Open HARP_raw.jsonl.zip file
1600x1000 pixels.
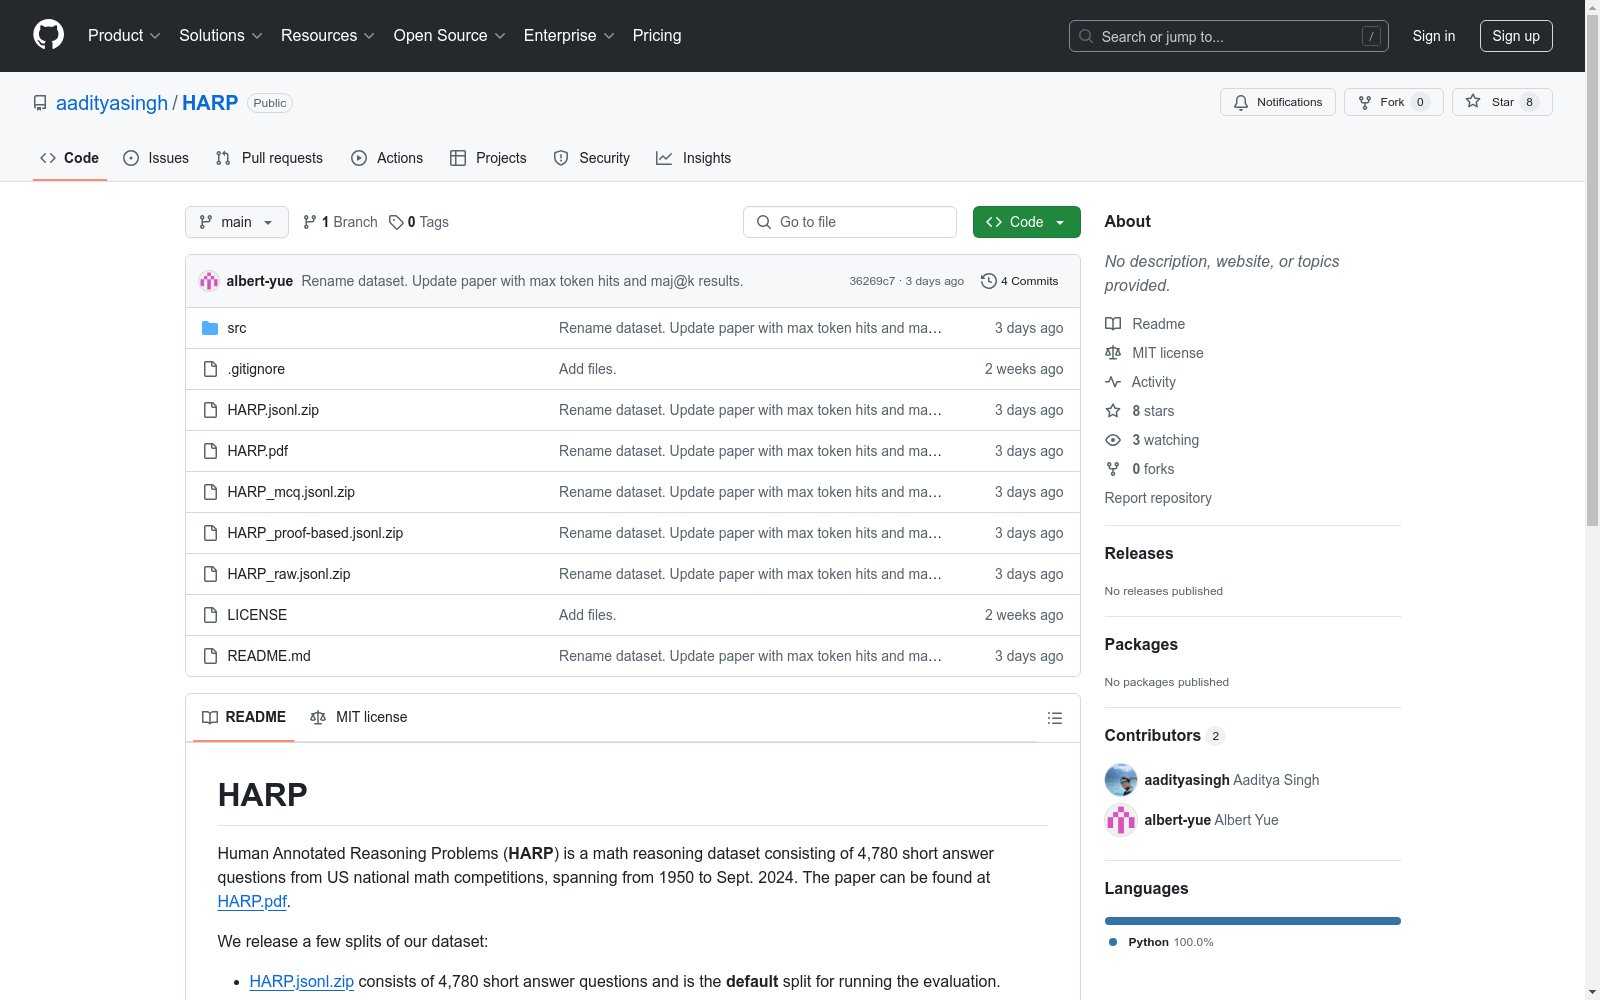[289, 574]
